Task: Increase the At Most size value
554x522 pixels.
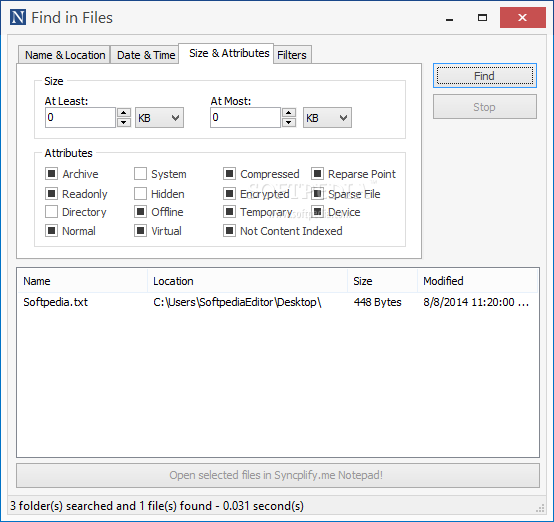Action: click(289, 113)
